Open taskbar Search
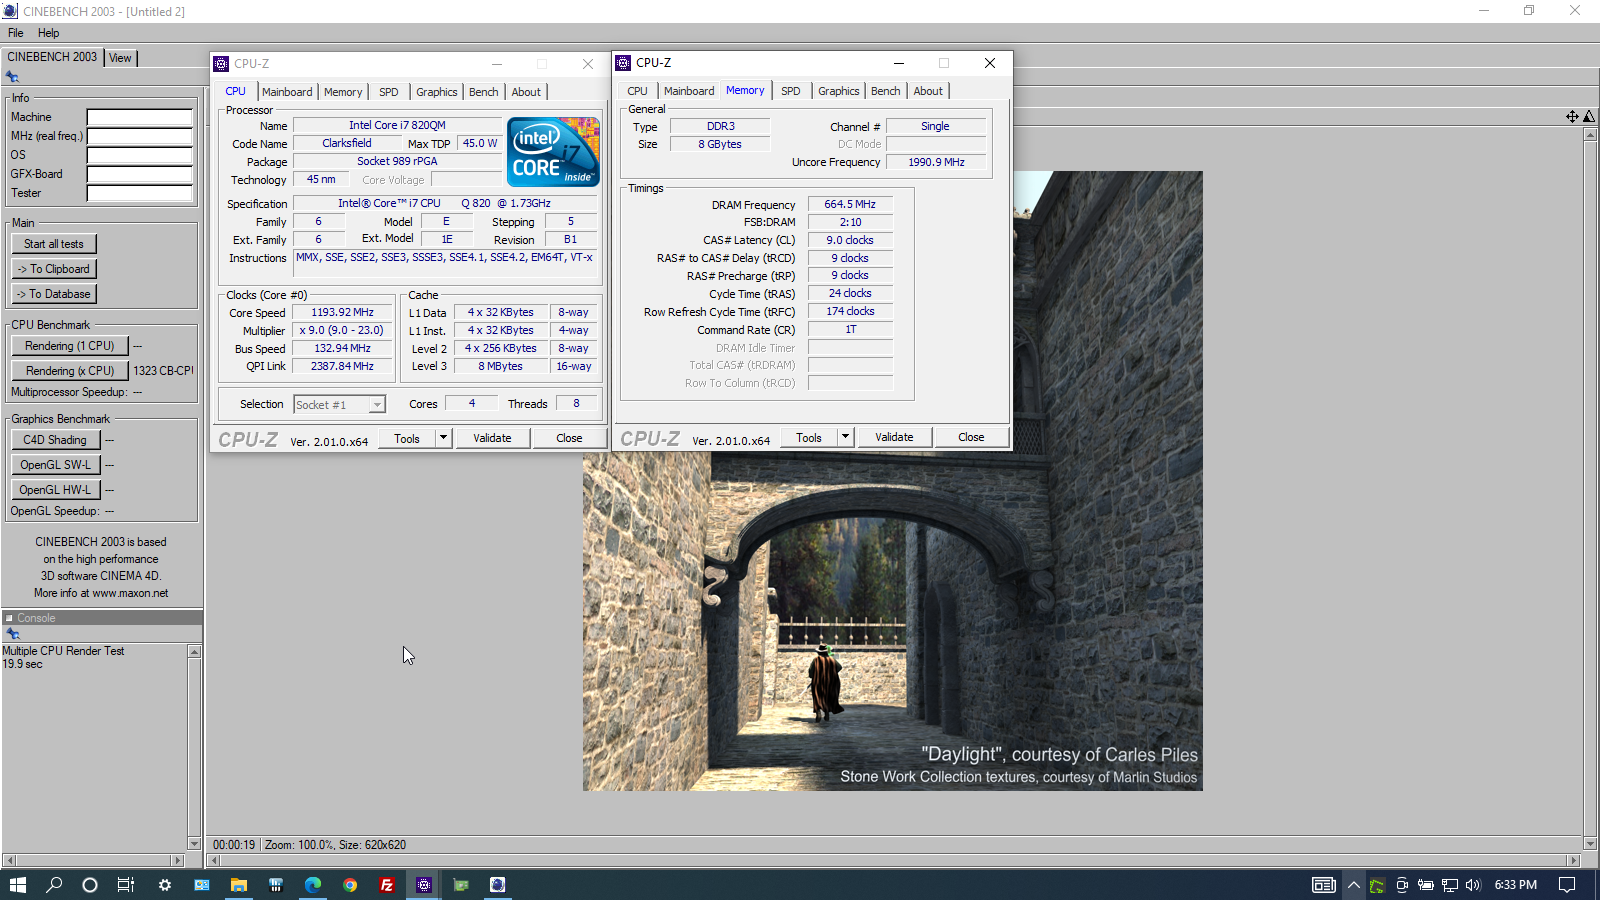Screen dimensions: 1600x900 (x=54, y=885)
